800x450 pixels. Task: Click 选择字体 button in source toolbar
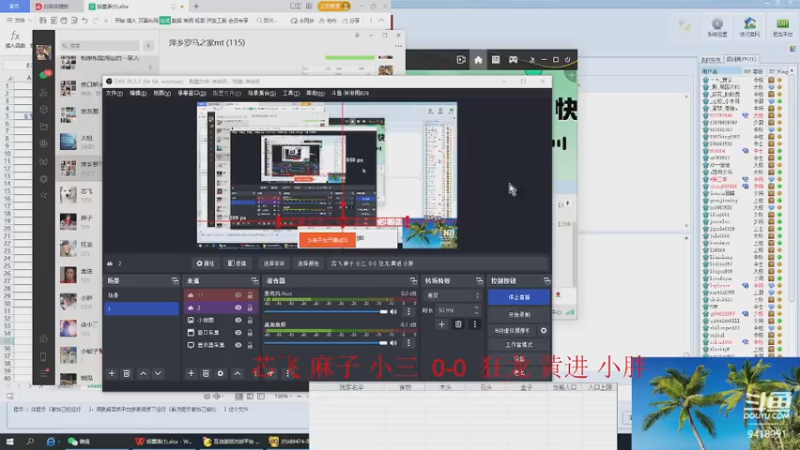(274, 264)
